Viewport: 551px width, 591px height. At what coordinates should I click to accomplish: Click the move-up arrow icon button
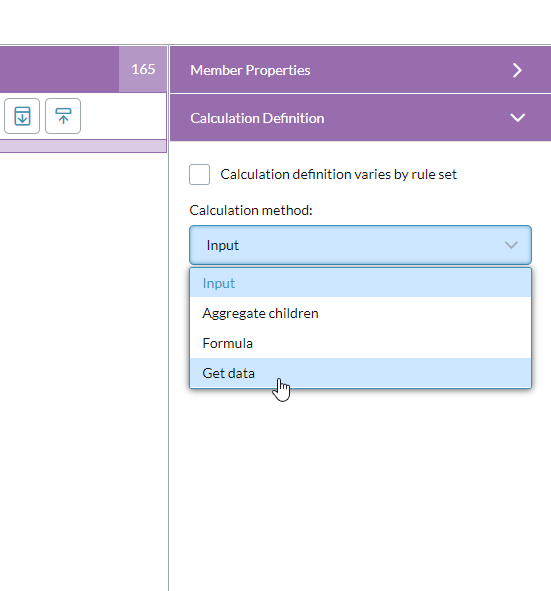pyautogui.click(x=63, y=116)
